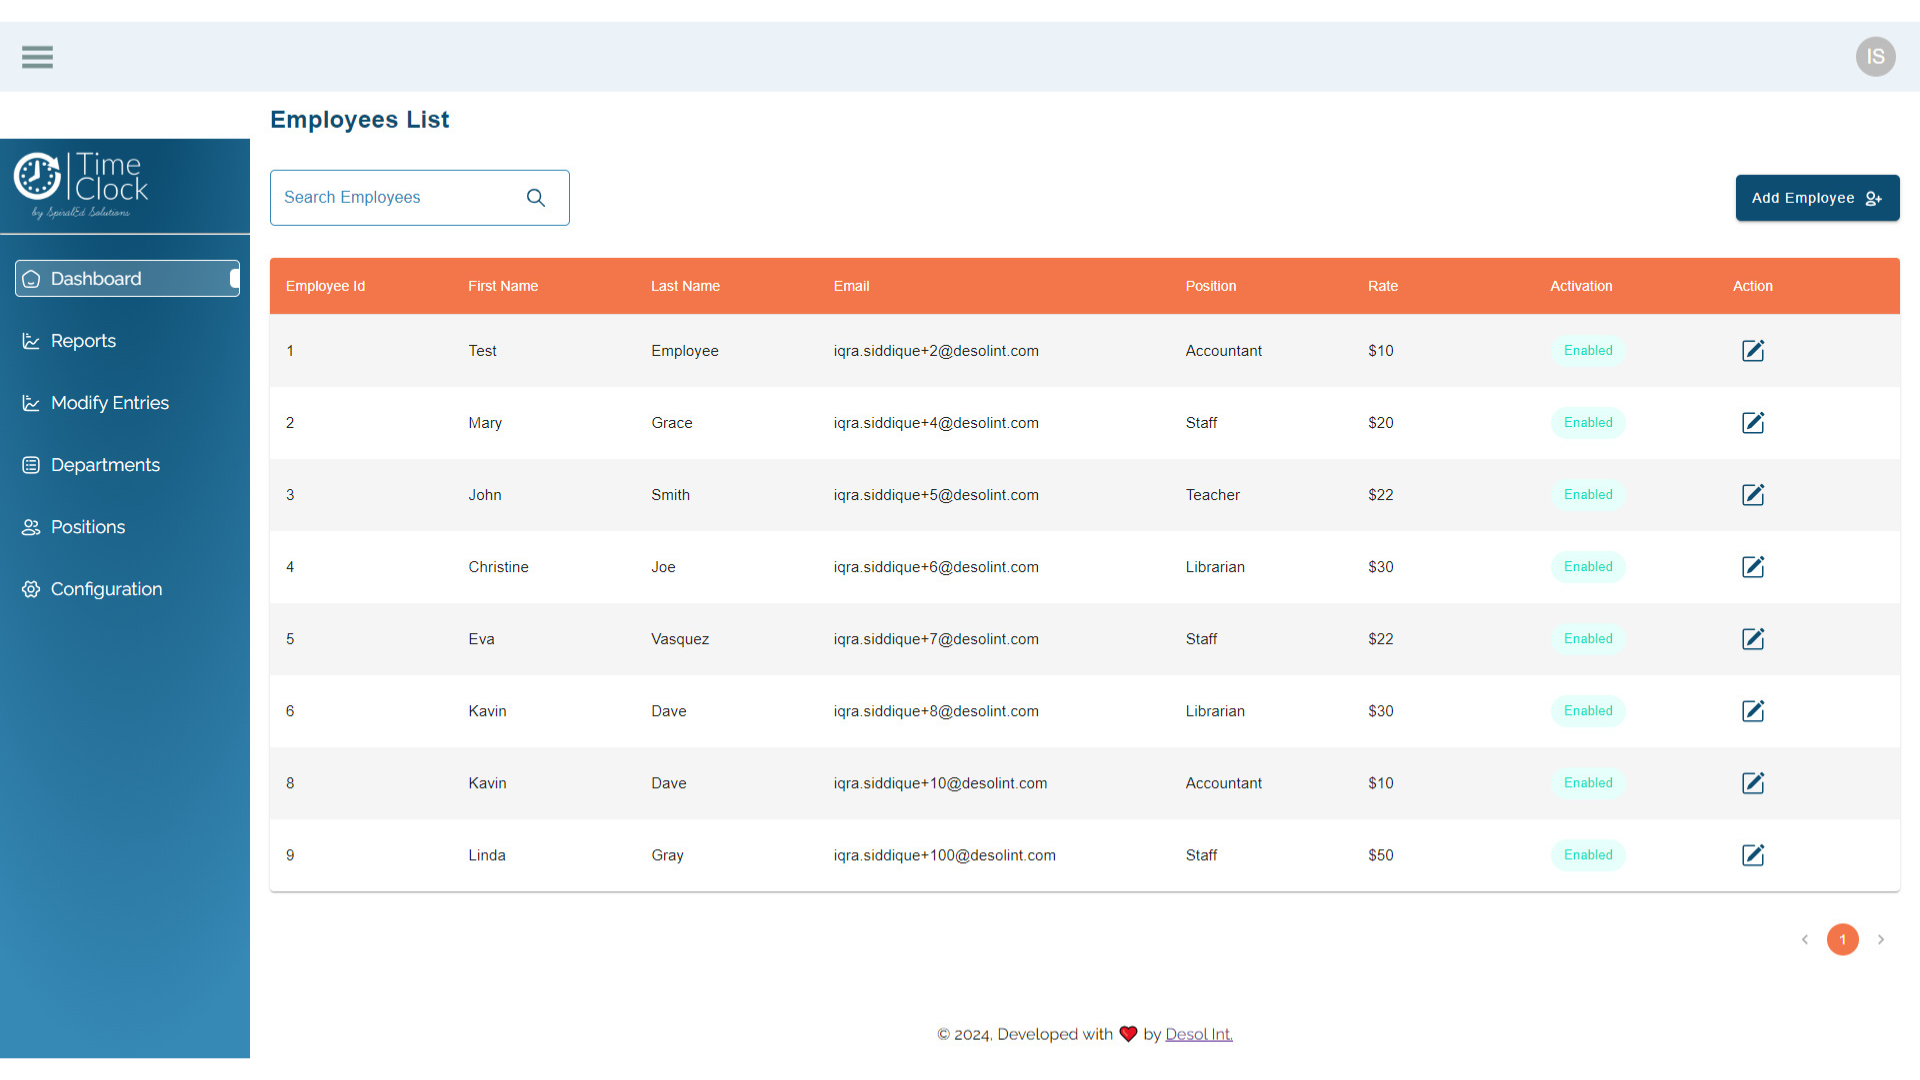Viewport: 1920px width, 1080px height.
Task: Click edit icon for Mary Grace
Action: click(x=1752, y=423)
